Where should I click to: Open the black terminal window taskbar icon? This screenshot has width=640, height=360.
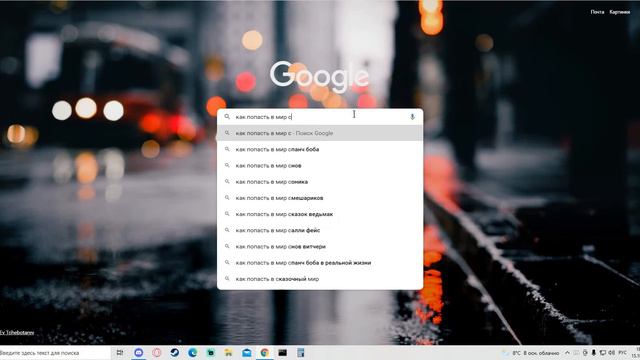point(282,353)
